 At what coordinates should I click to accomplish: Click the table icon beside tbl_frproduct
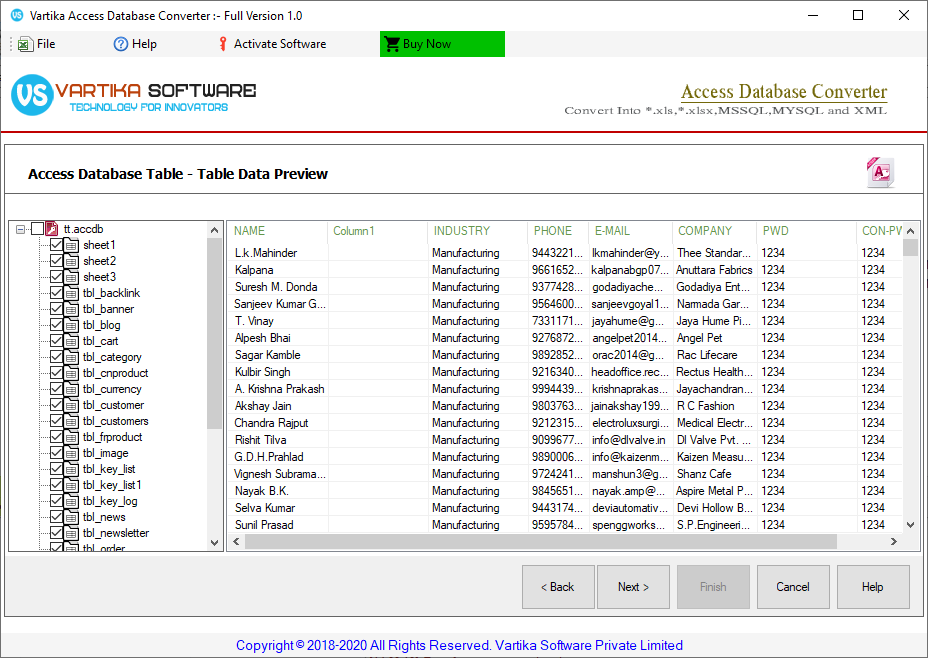click(72, 437)
